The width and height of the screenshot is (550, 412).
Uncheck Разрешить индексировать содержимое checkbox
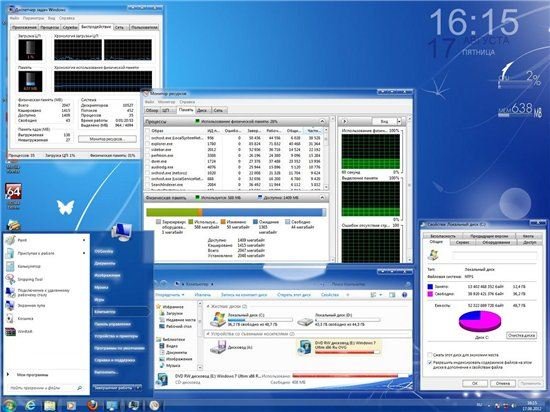[430, 363]
